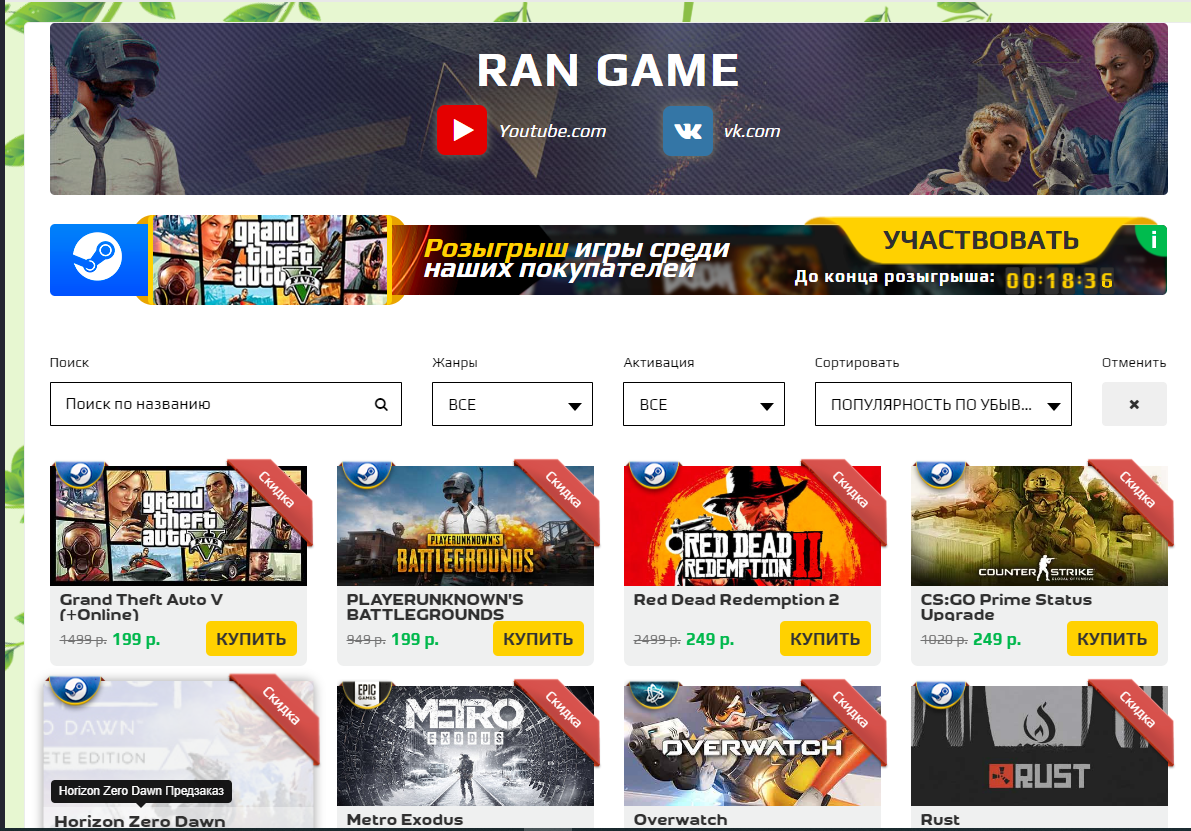Screen dimensions: 1191x831
Task: Buy Grand Theft Auto V with КУПИТЬ
Action: tap(251, 639)
